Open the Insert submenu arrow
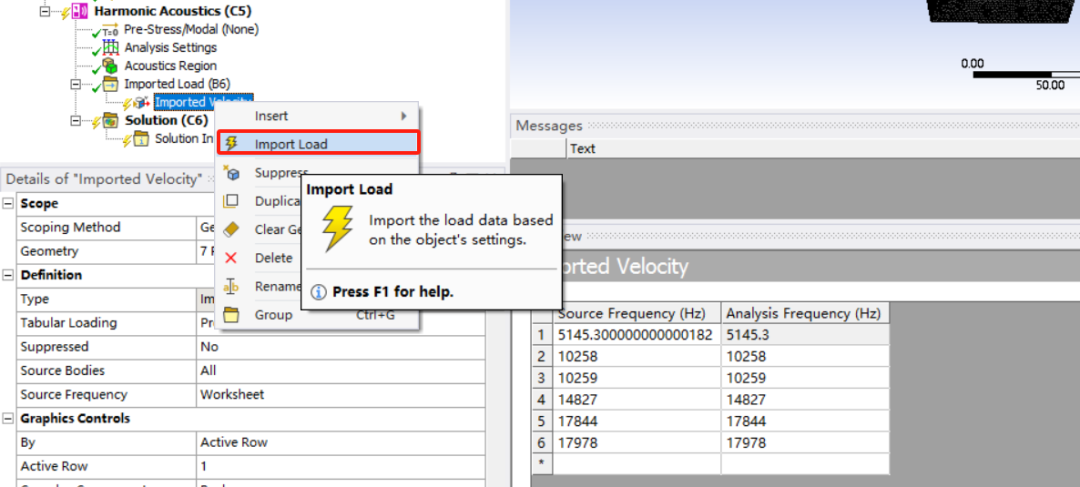The width and height of the screenshot is (1080, 487). tap(404, 116)
